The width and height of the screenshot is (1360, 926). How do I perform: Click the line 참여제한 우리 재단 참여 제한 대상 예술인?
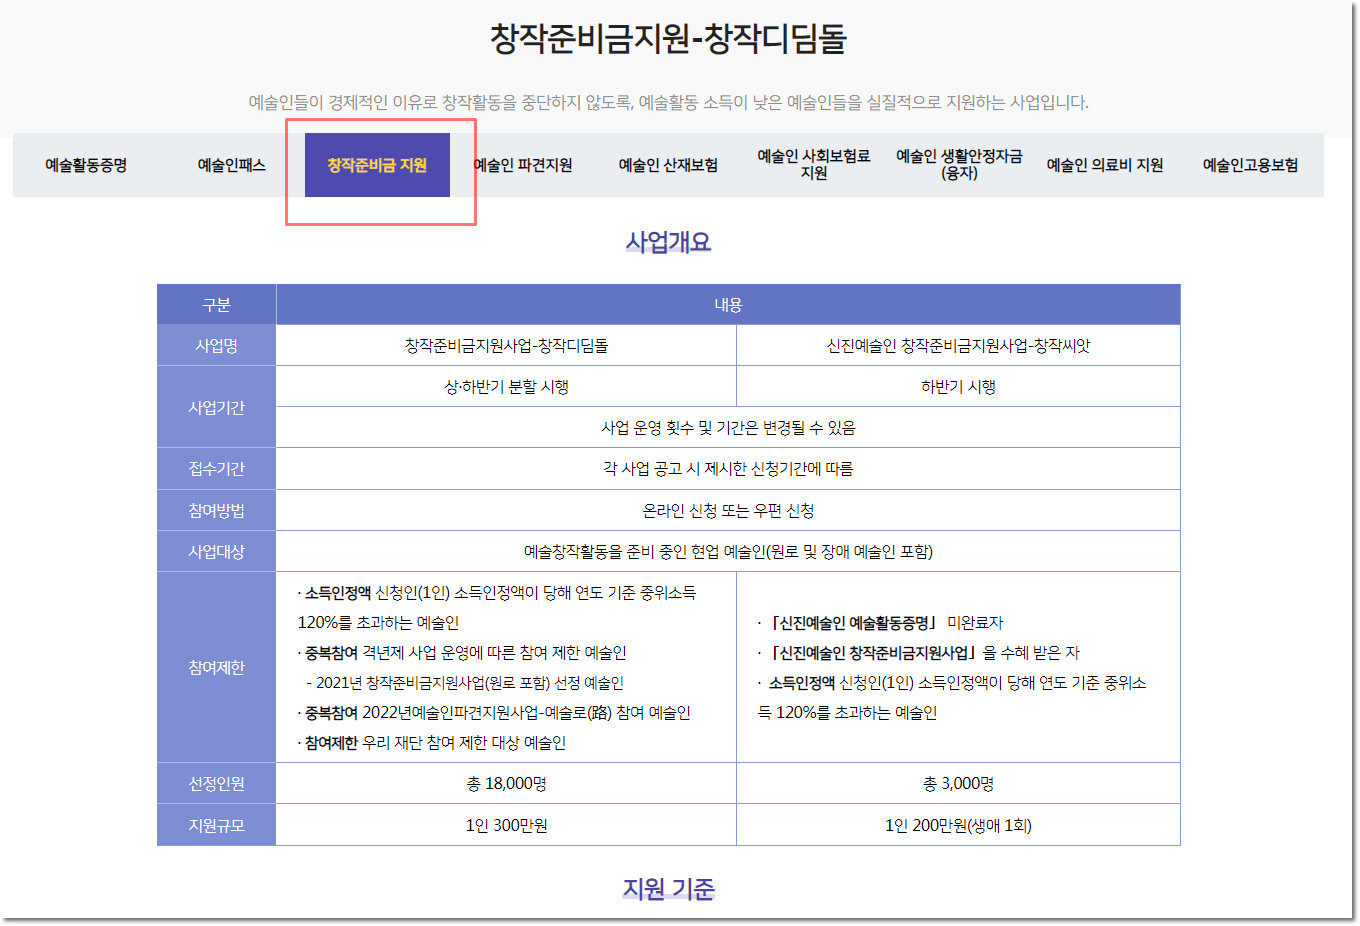[432, 743]
